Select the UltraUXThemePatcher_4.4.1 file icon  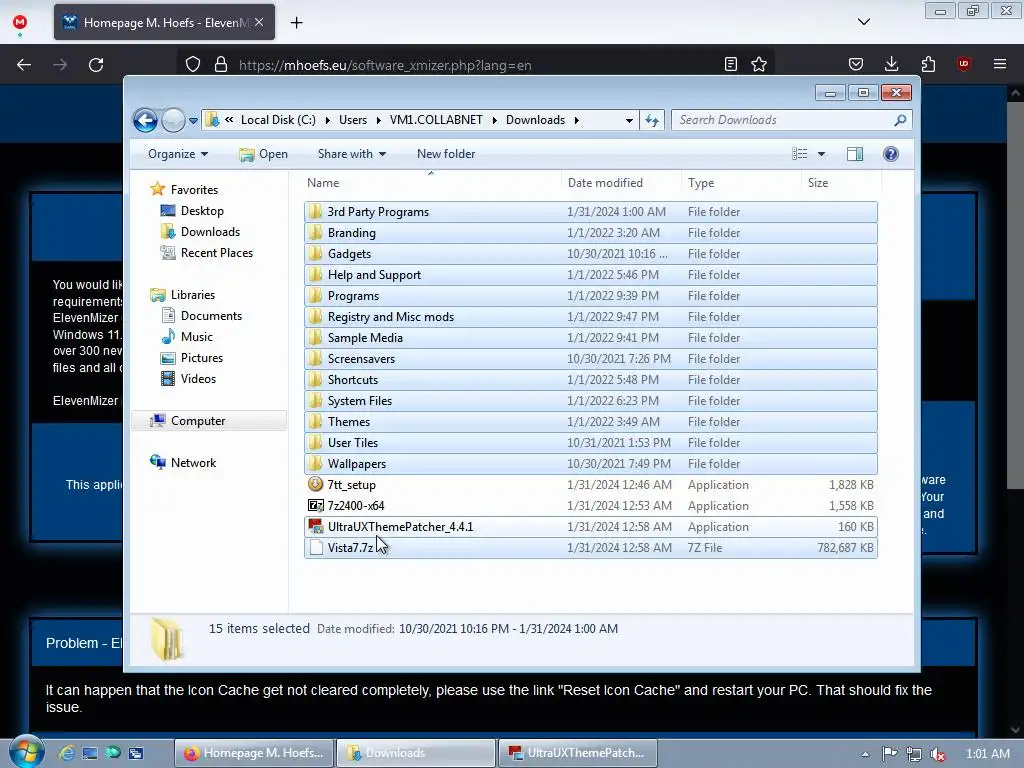pos(315,526)
